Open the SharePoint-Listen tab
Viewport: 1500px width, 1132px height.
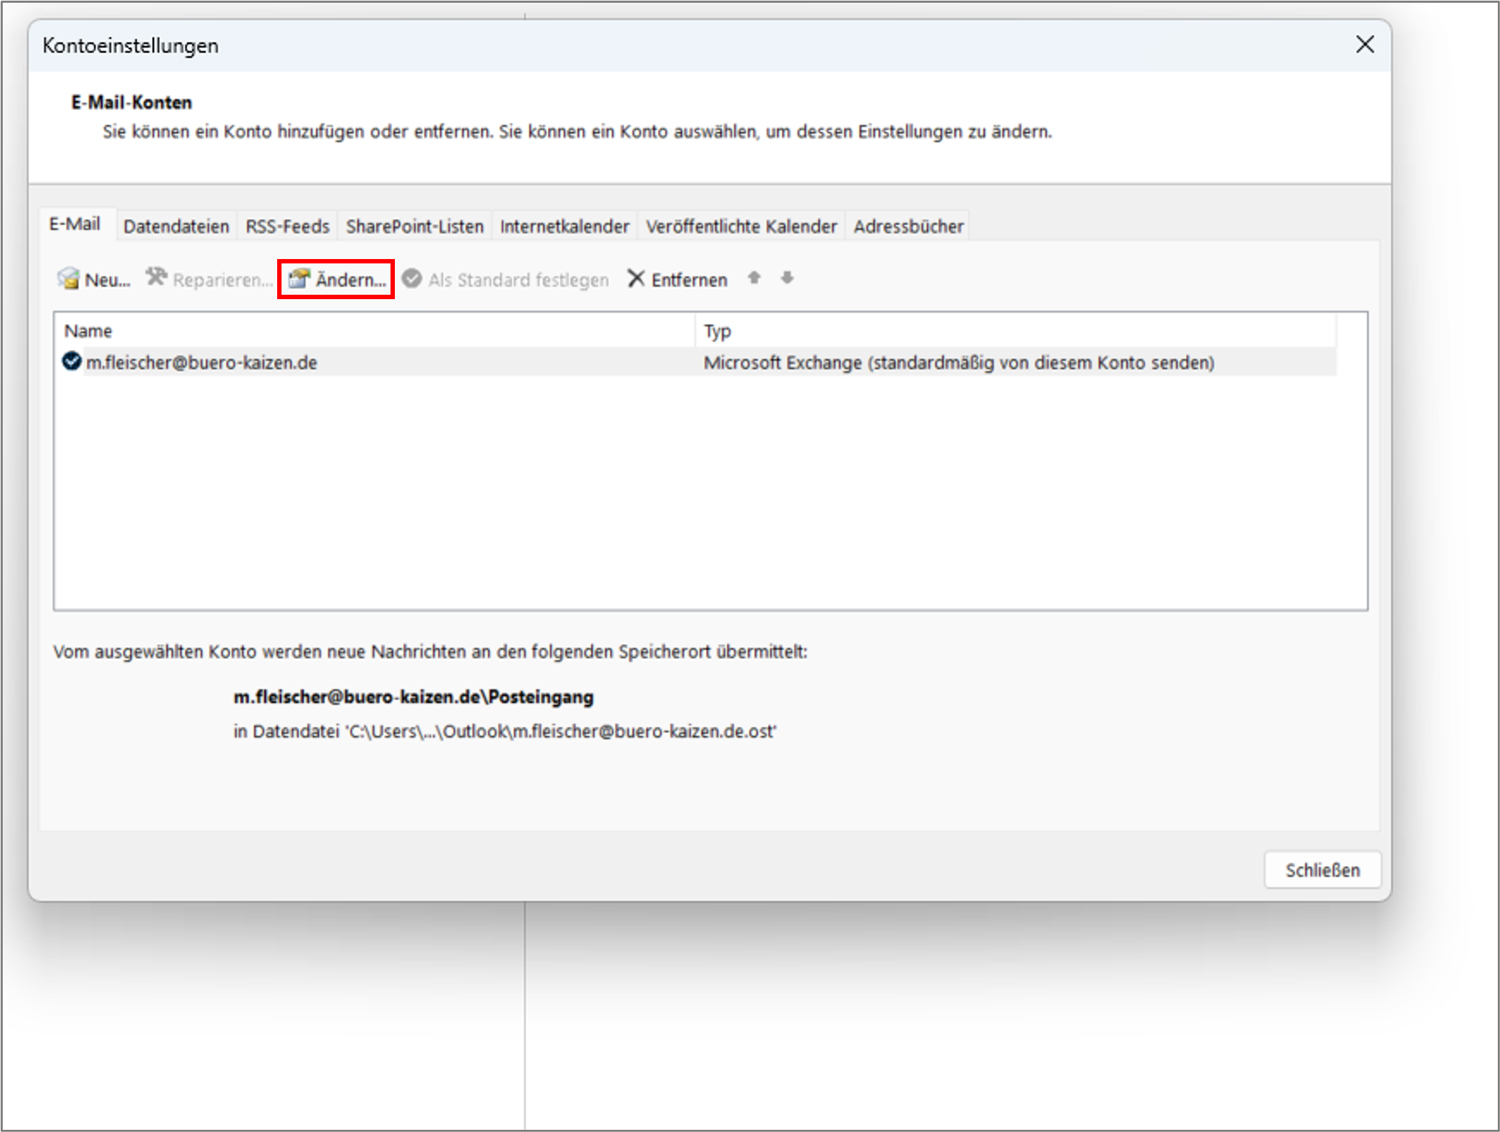[x=414, y=227]
